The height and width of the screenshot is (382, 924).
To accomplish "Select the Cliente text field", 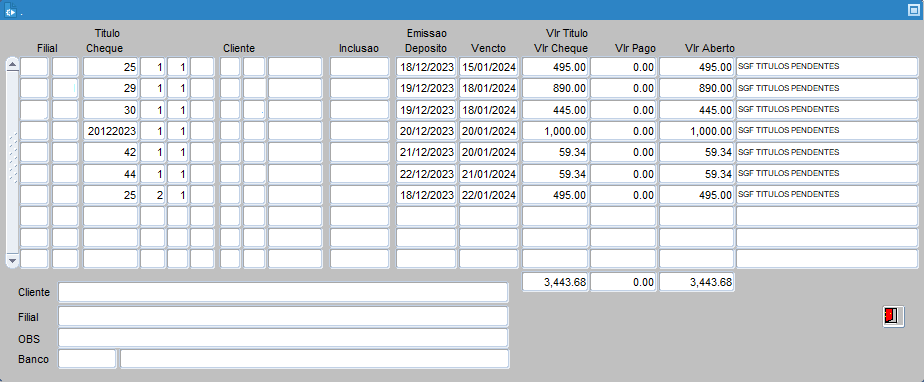I will [283, 292].
